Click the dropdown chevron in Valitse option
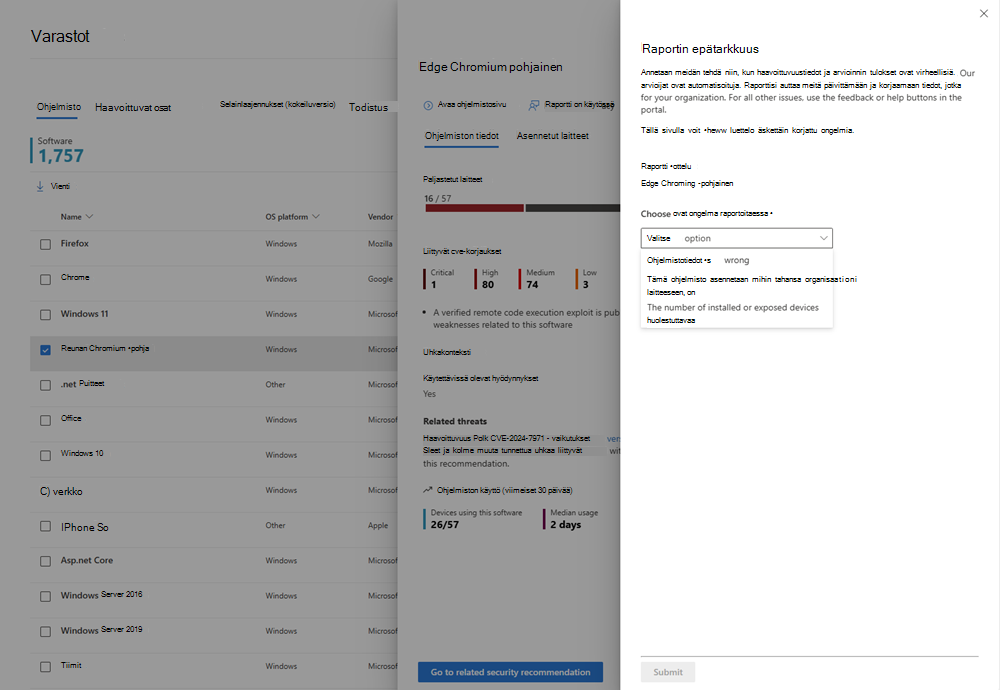 (823, 238)
